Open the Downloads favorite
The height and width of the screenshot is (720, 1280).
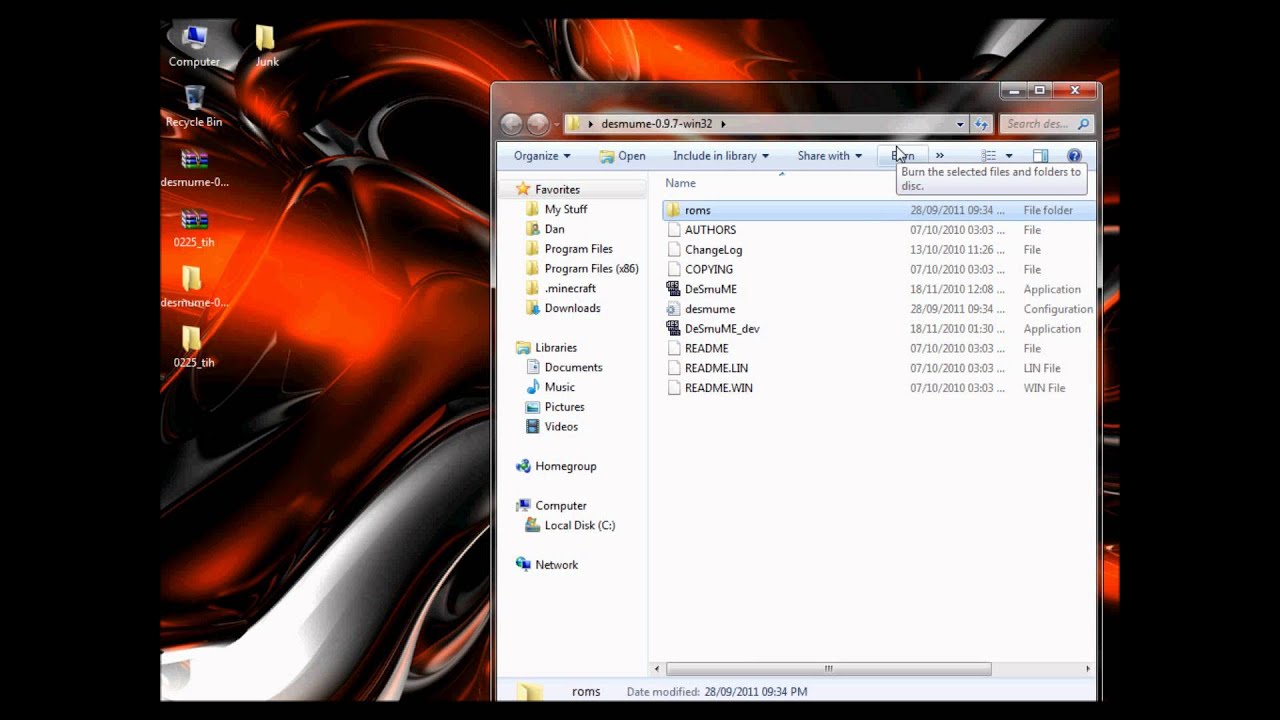(572, 308)
